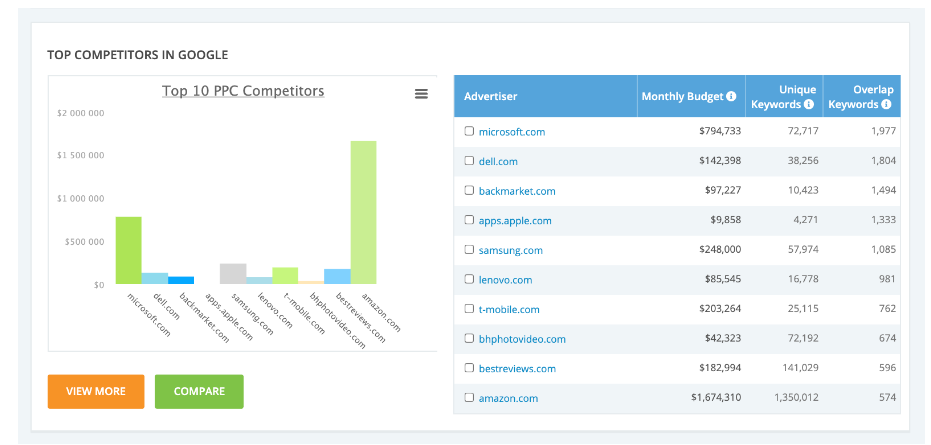Open the backmarket.com advertiser link
This screenshot has width=931, height=445.
coord(517,191)
